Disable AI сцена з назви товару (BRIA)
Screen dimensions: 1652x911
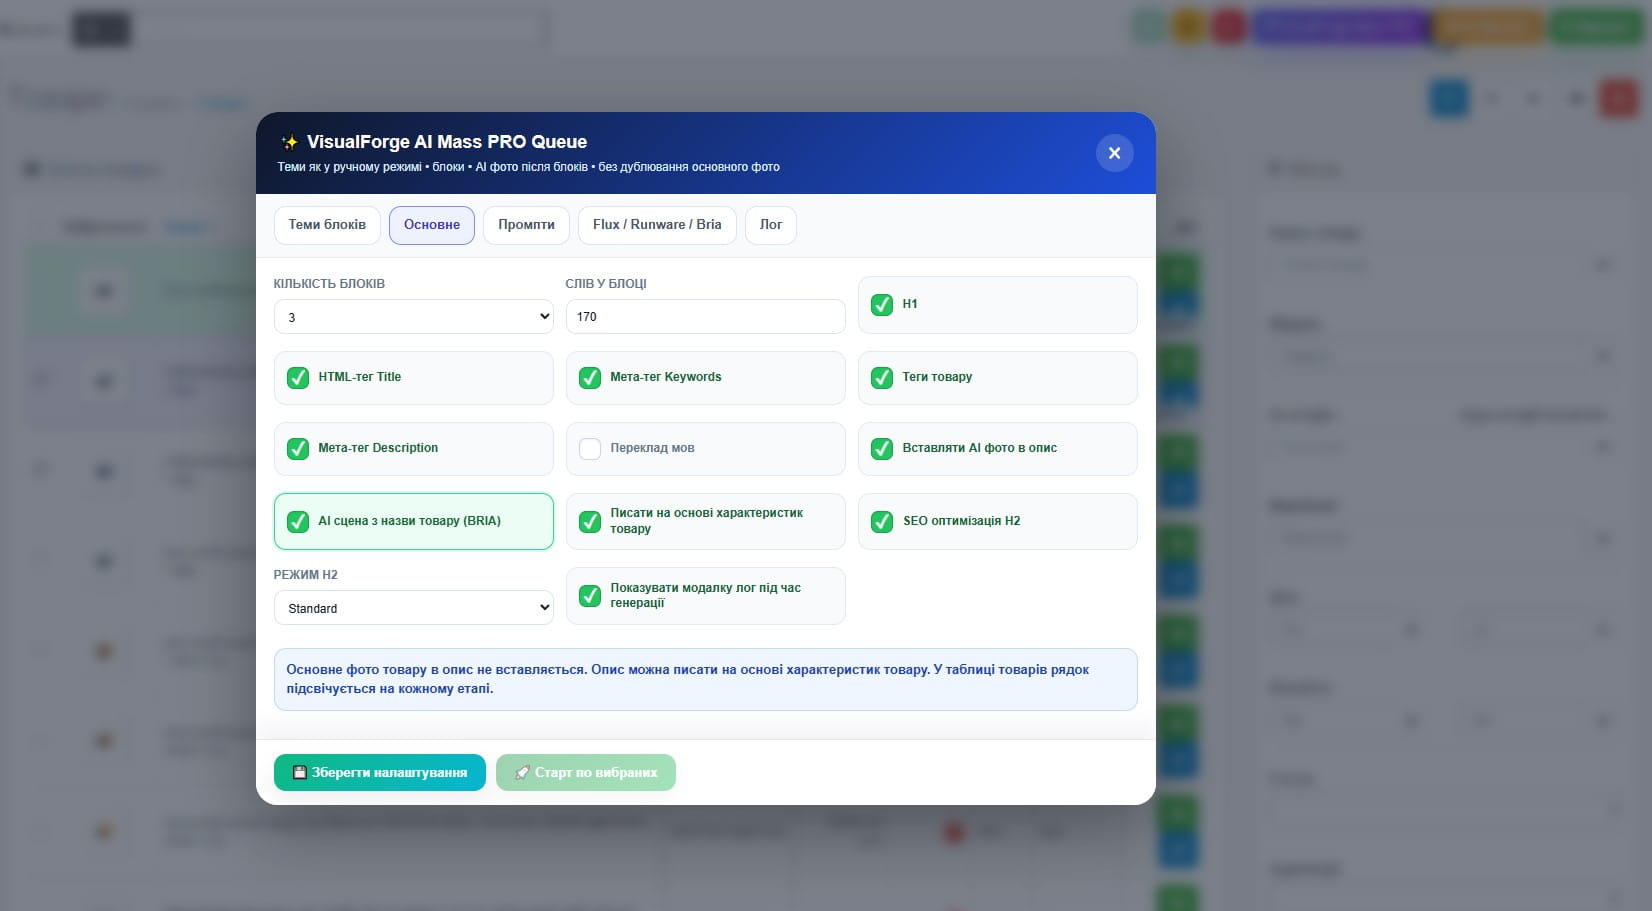tap(298, 521)
